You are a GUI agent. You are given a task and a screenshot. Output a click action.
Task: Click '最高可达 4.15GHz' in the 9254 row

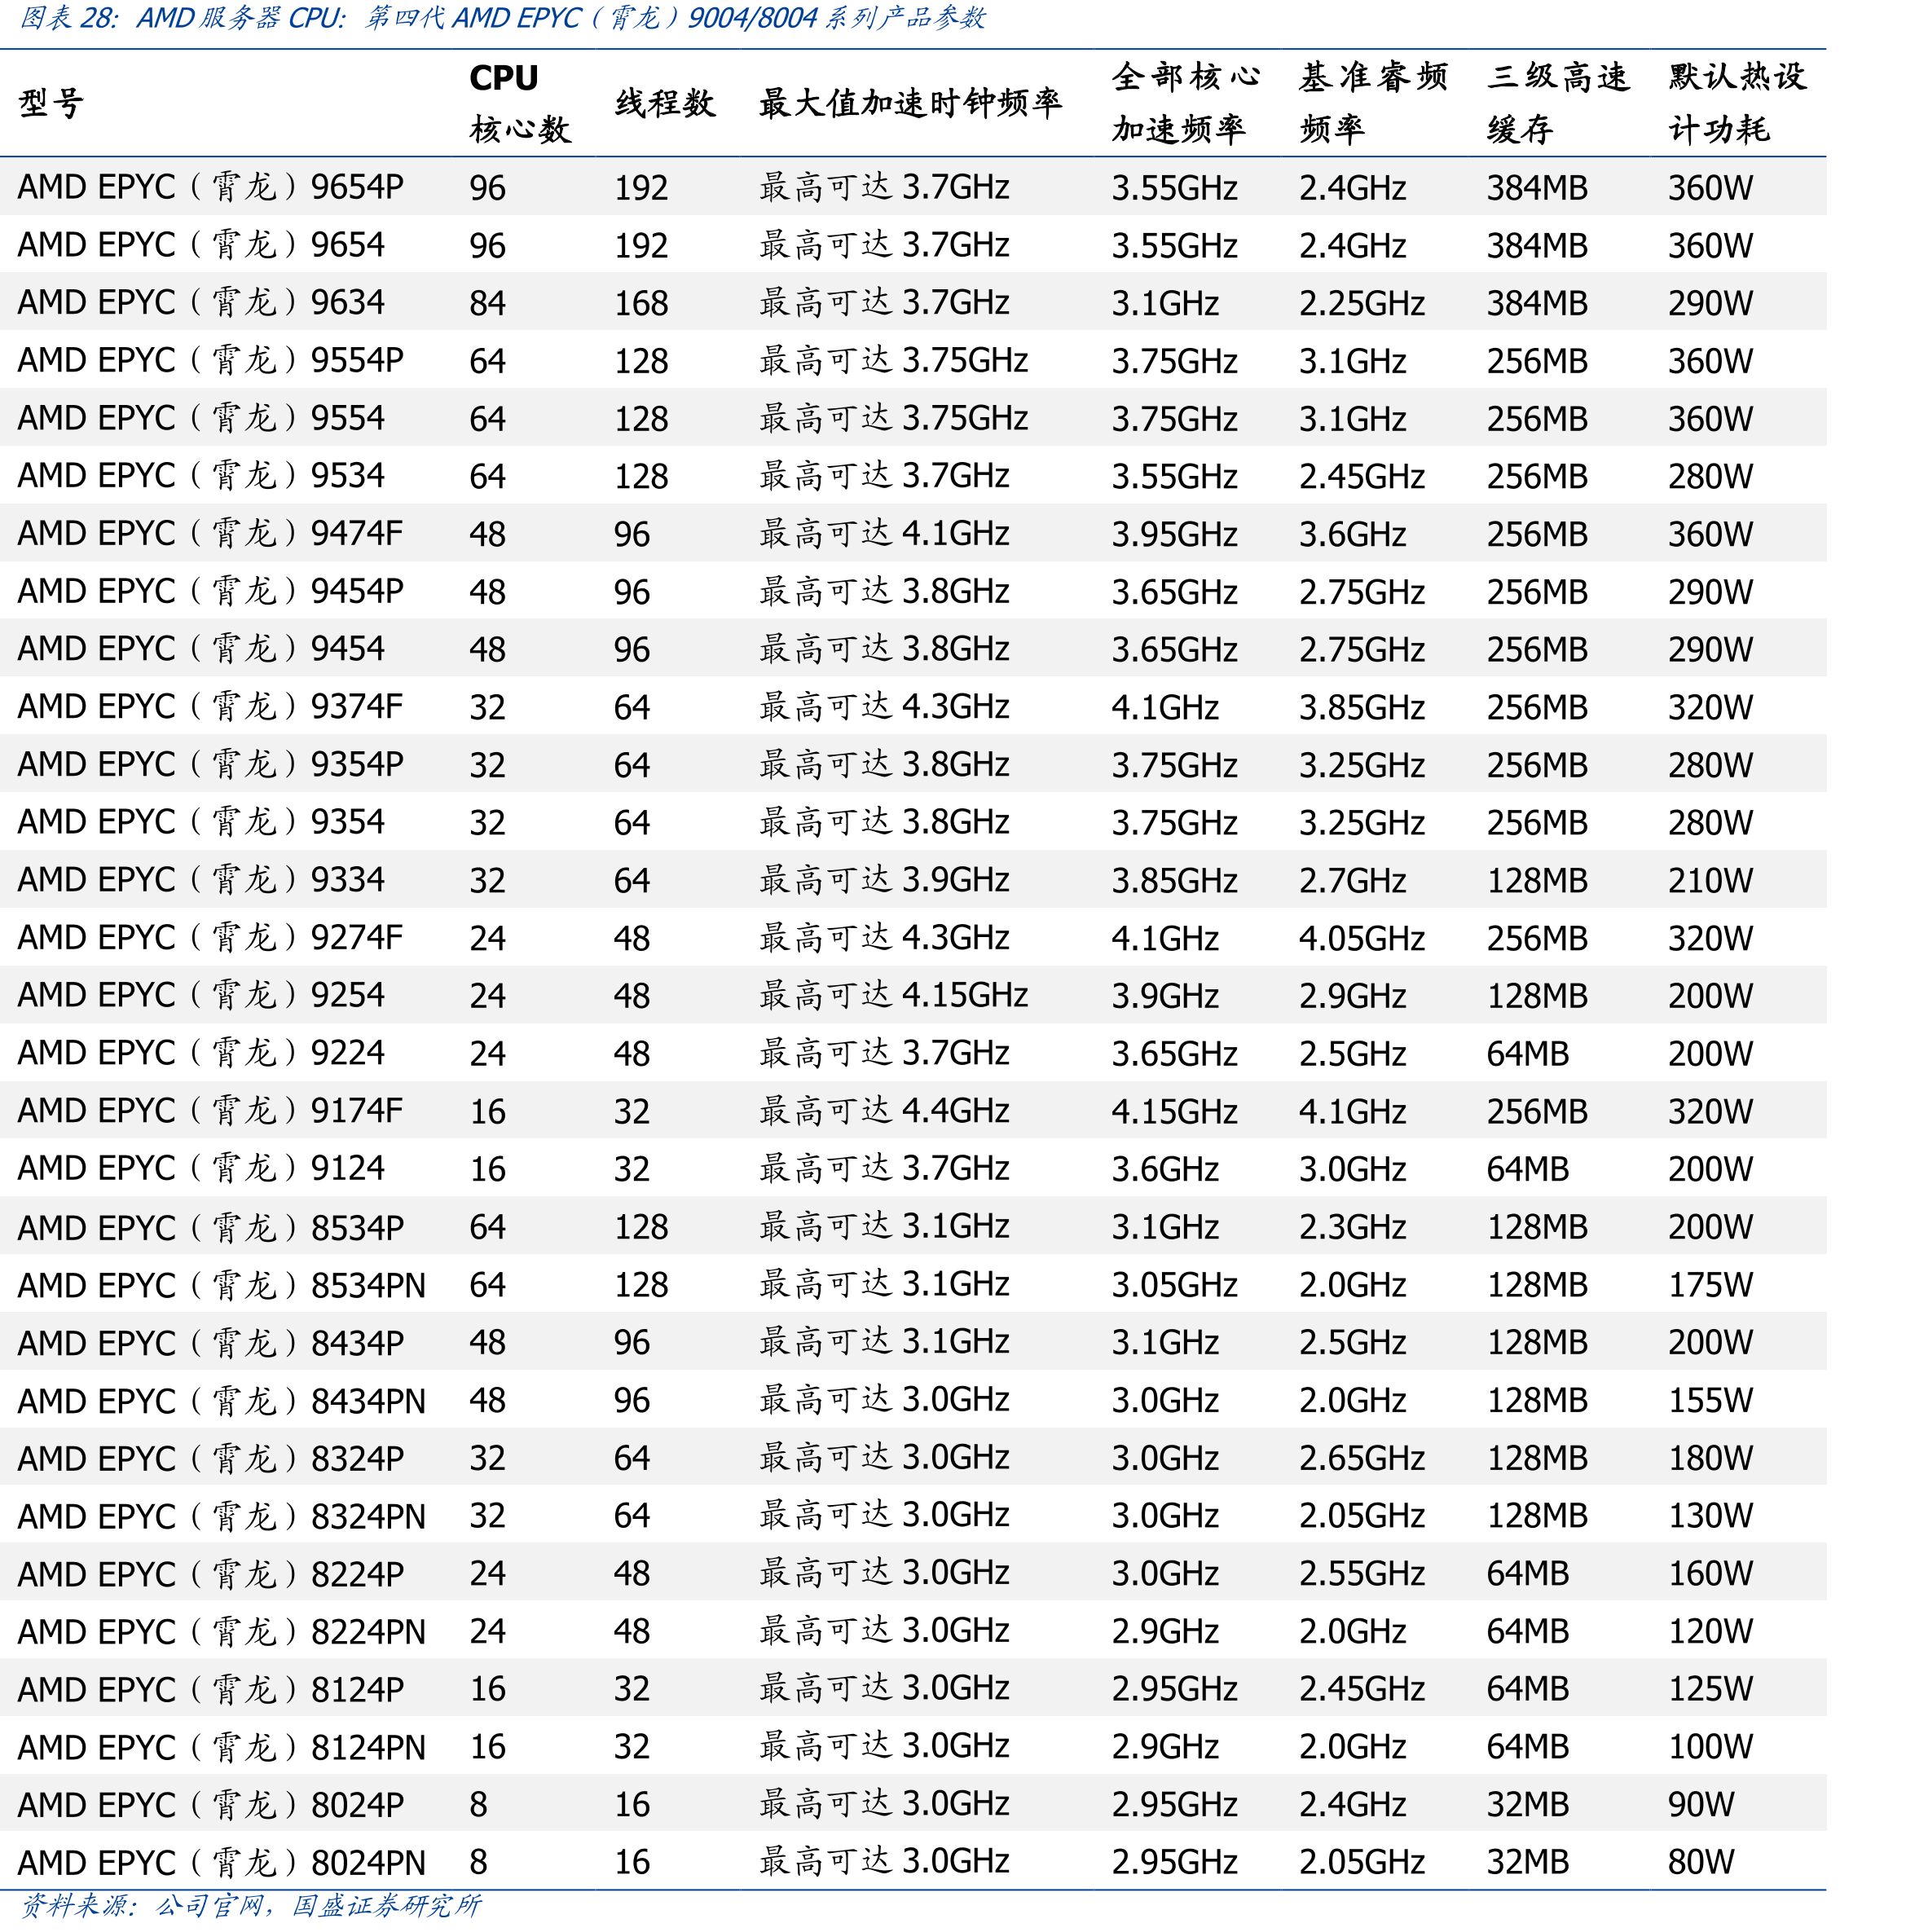click(894, 996)
